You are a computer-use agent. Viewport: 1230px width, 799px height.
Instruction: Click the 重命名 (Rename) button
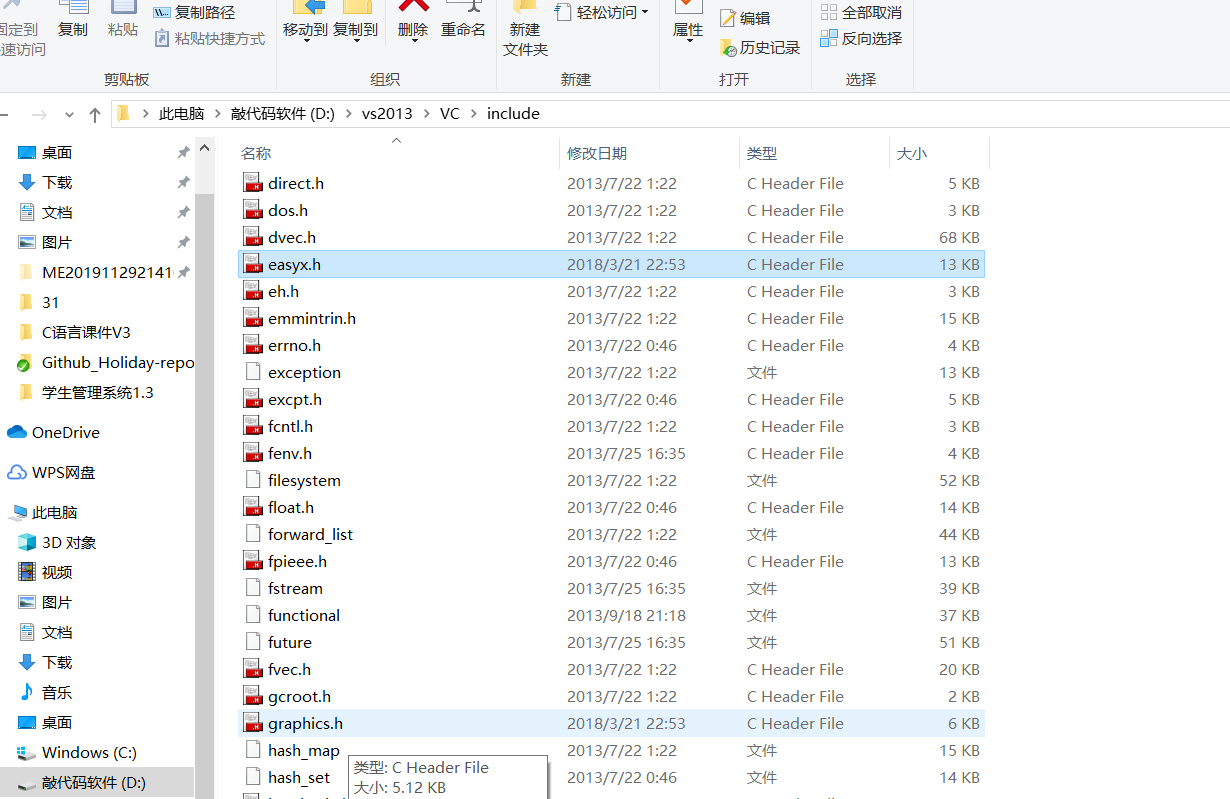463,20
